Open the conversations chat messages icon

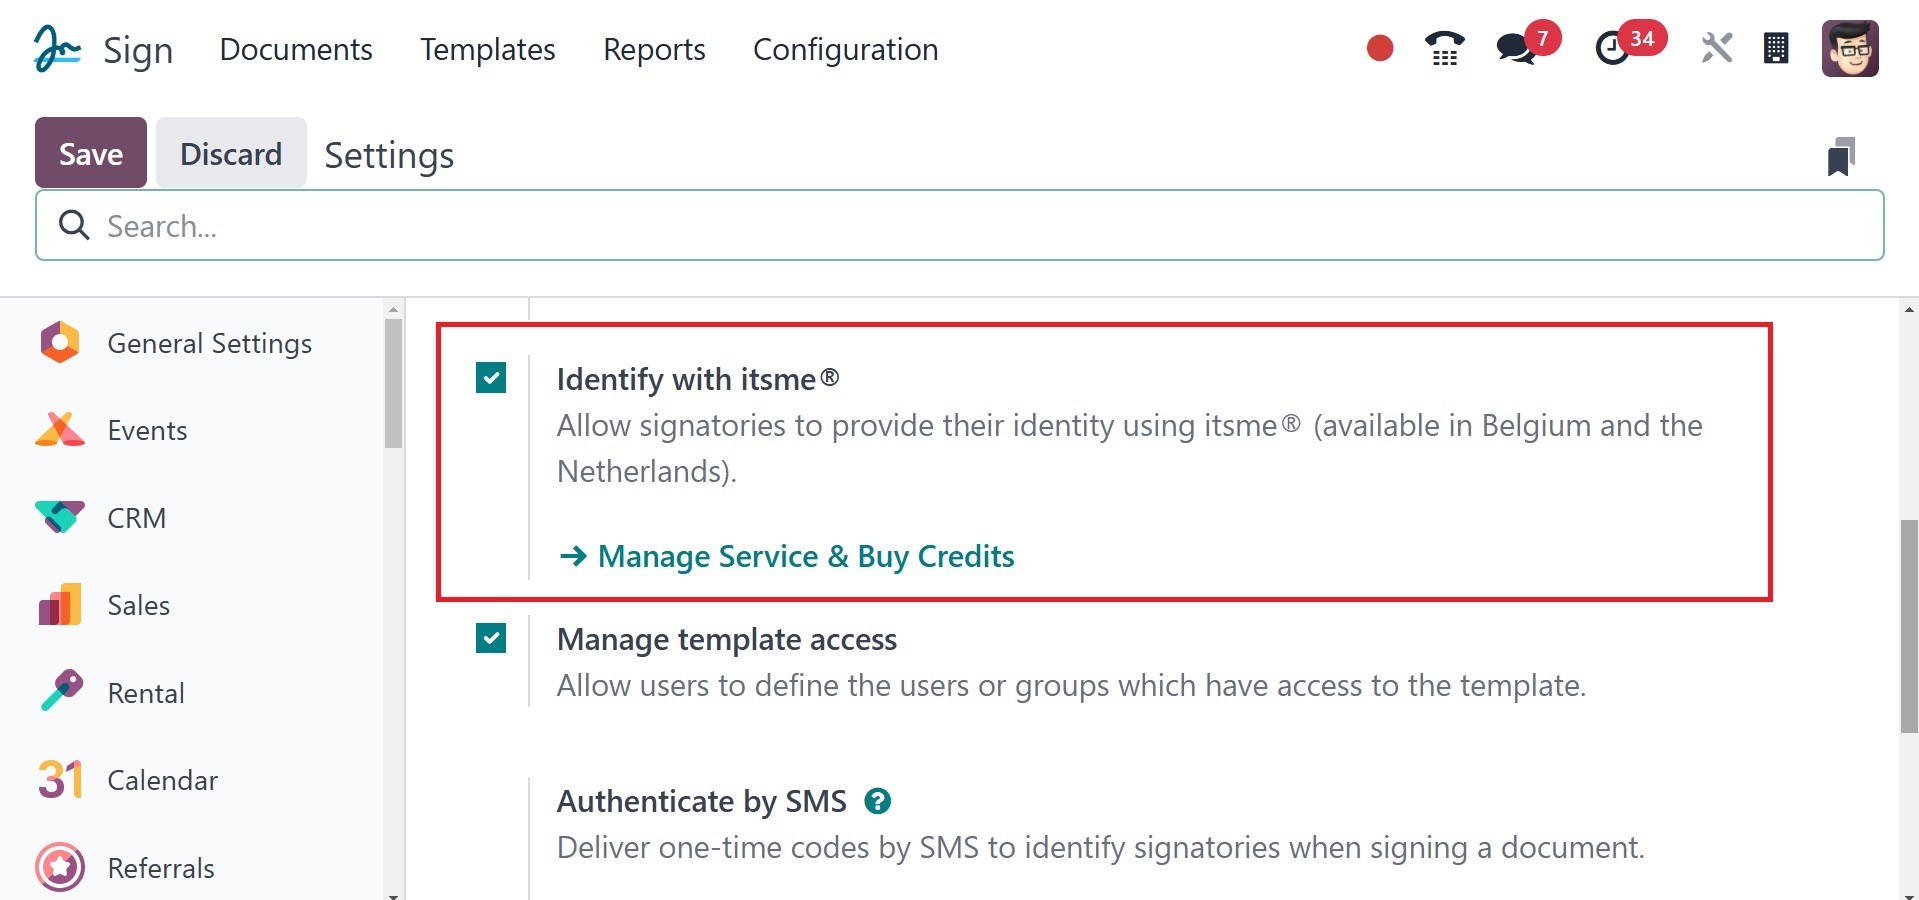1516,48
